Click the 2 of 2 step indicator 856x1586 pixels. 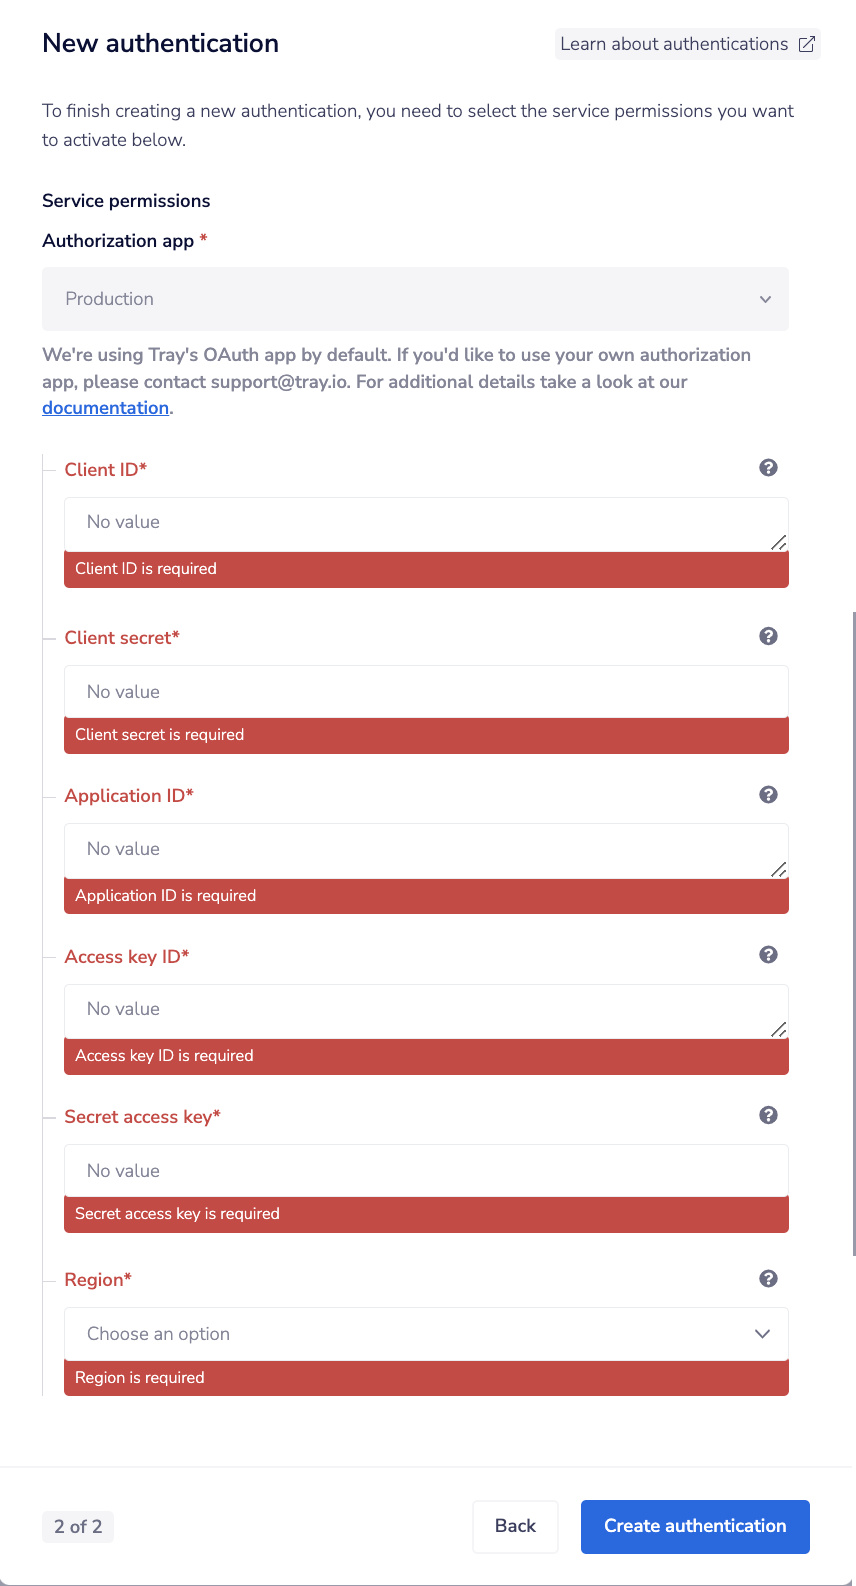click(77, 1526)
